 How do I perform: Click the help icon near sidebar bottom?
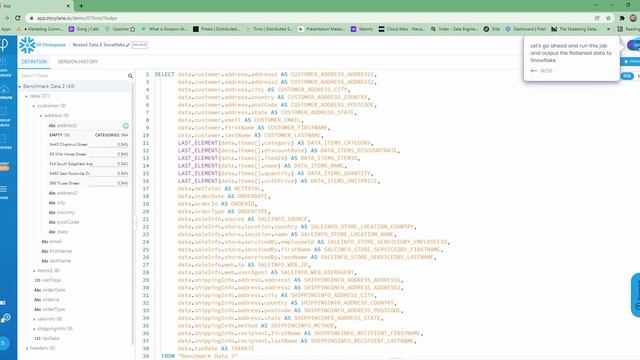[6, 318]
